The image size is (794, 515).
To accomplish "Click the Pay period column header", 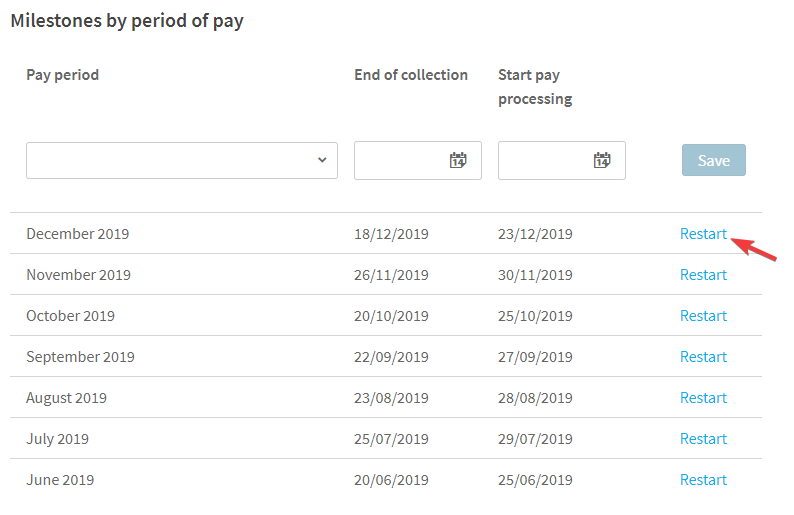I will (x=63, y=75).
